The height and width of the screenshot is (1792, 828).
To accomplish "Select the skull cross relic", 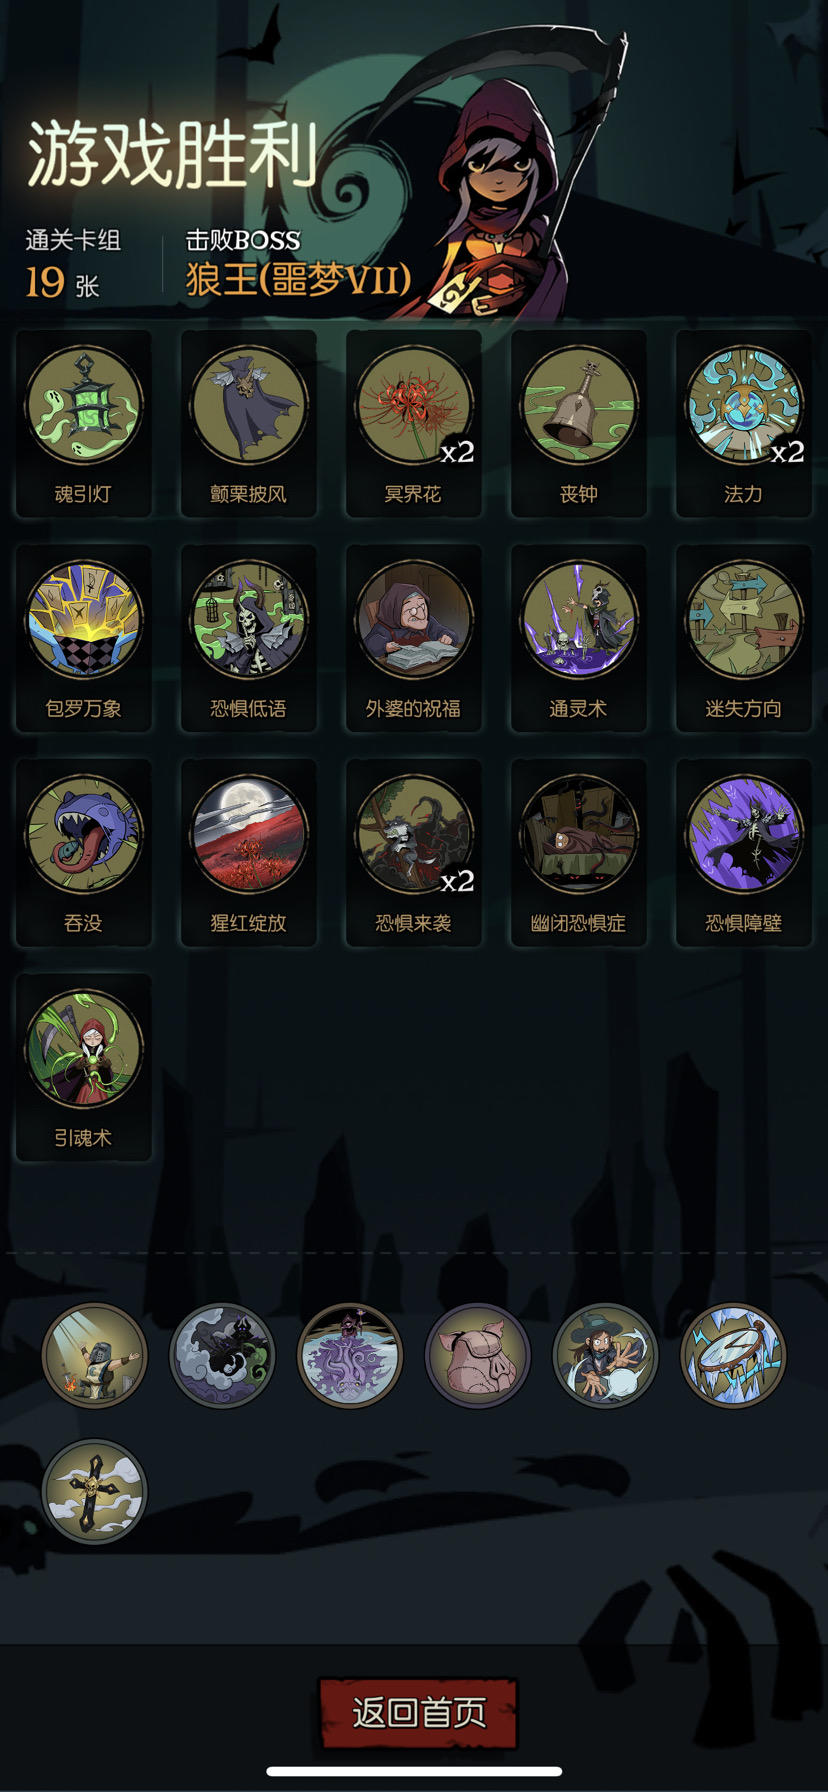I will (x=95, y=1491).
